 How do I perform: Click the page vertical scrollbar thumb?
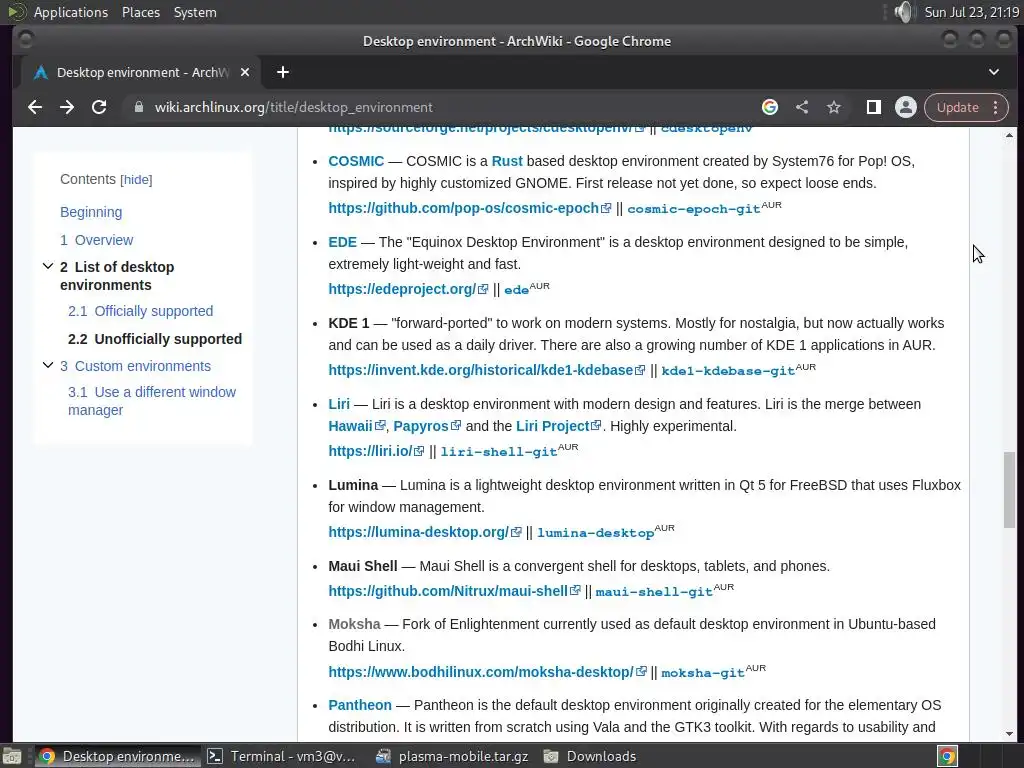pyautogui.click(x=1009, y=490)
